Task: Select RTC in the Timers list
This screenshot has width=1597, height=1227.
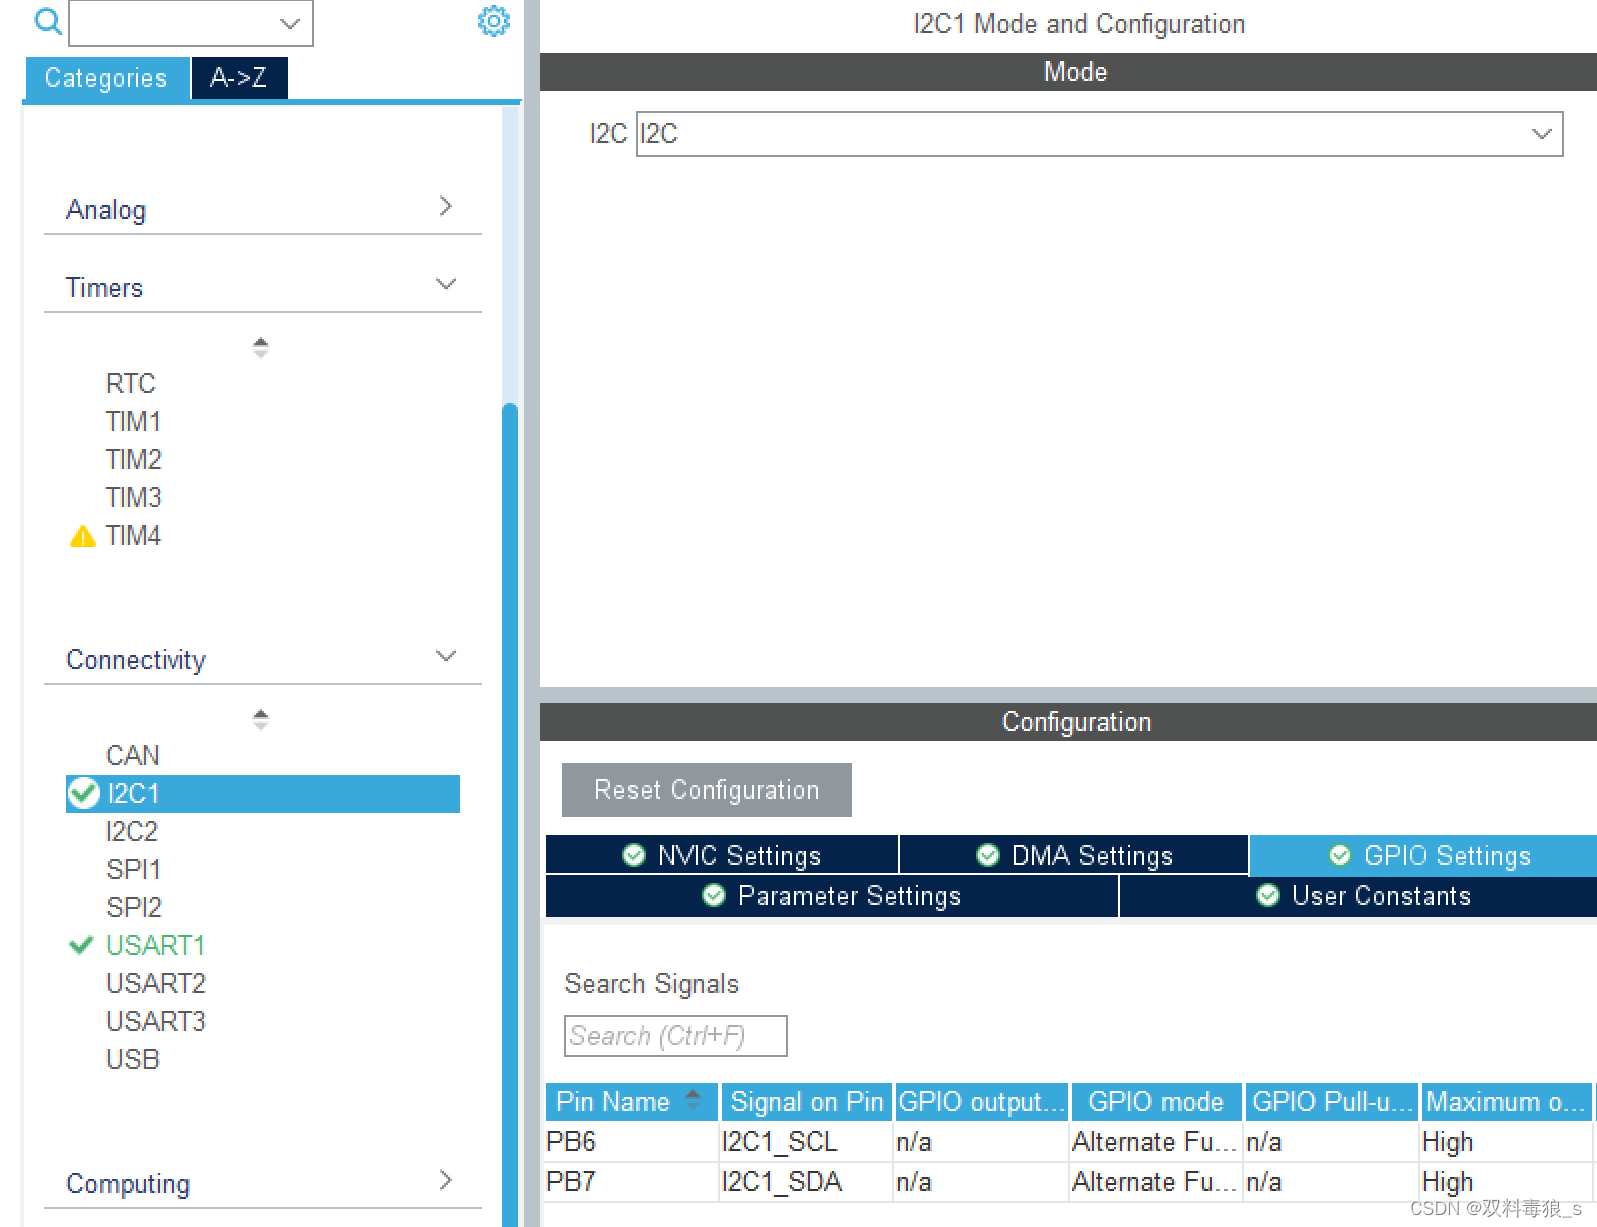Action: tap(131, 384)
